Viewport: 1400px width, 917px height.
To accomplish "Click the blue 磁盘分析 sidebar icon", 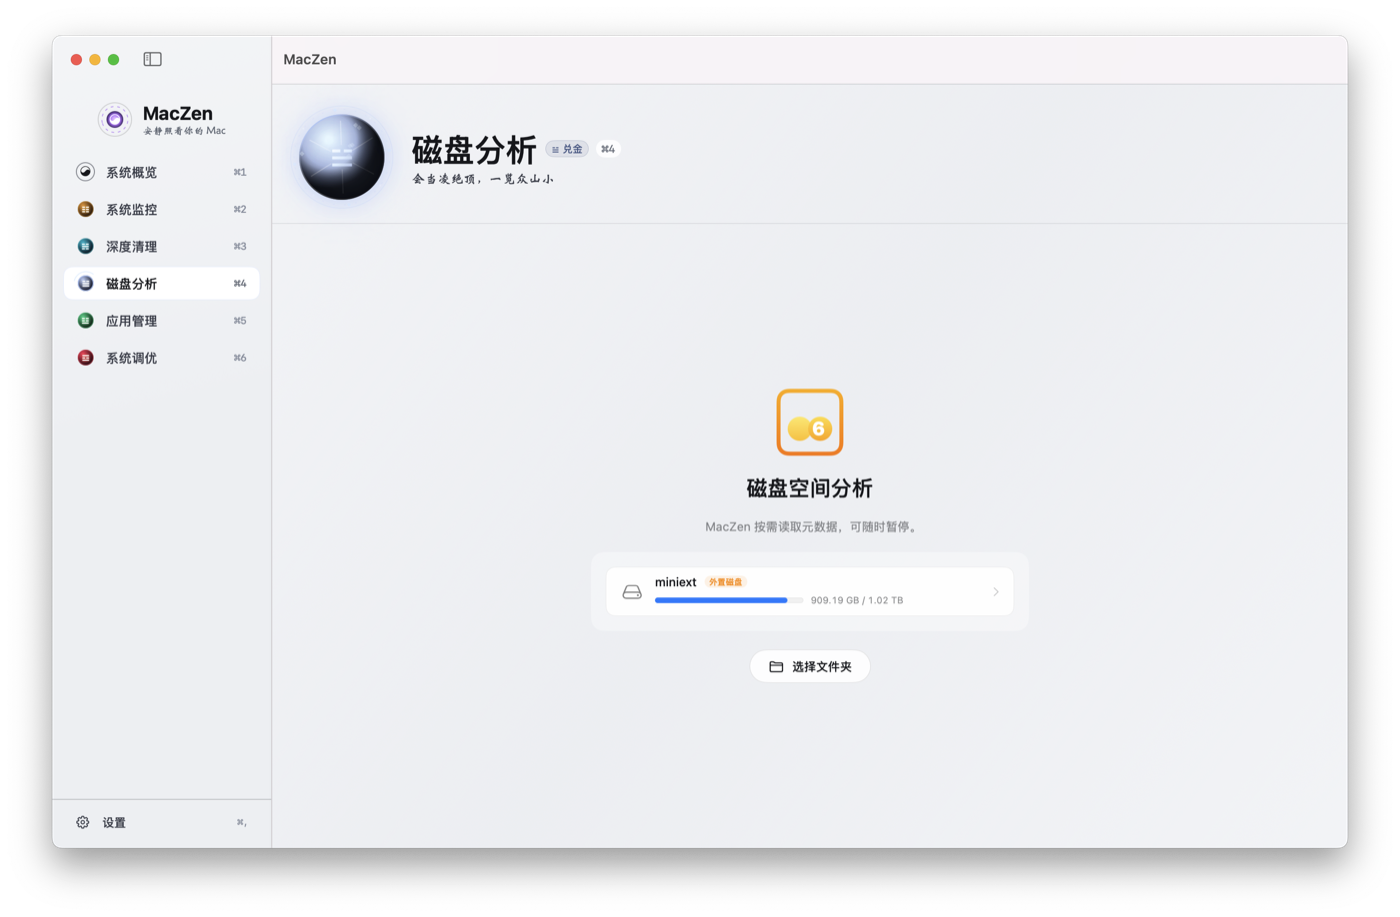I will coord(86,283).
